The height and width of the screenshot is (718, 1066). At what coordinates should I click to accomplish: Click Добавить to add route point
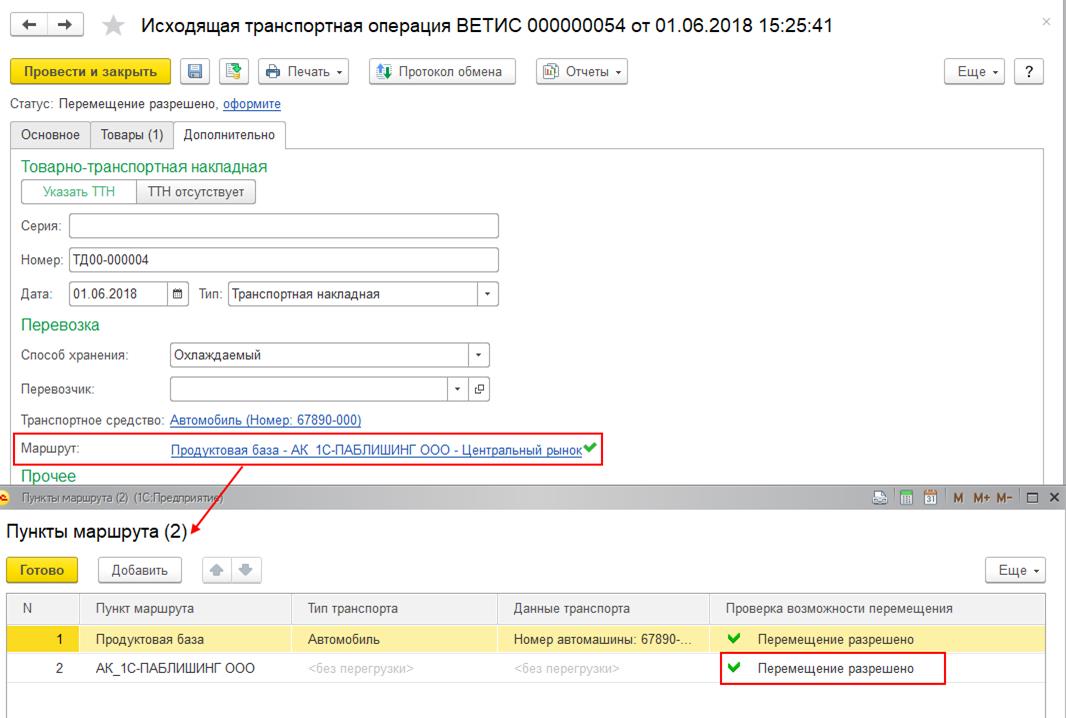(x=139, y=570)
